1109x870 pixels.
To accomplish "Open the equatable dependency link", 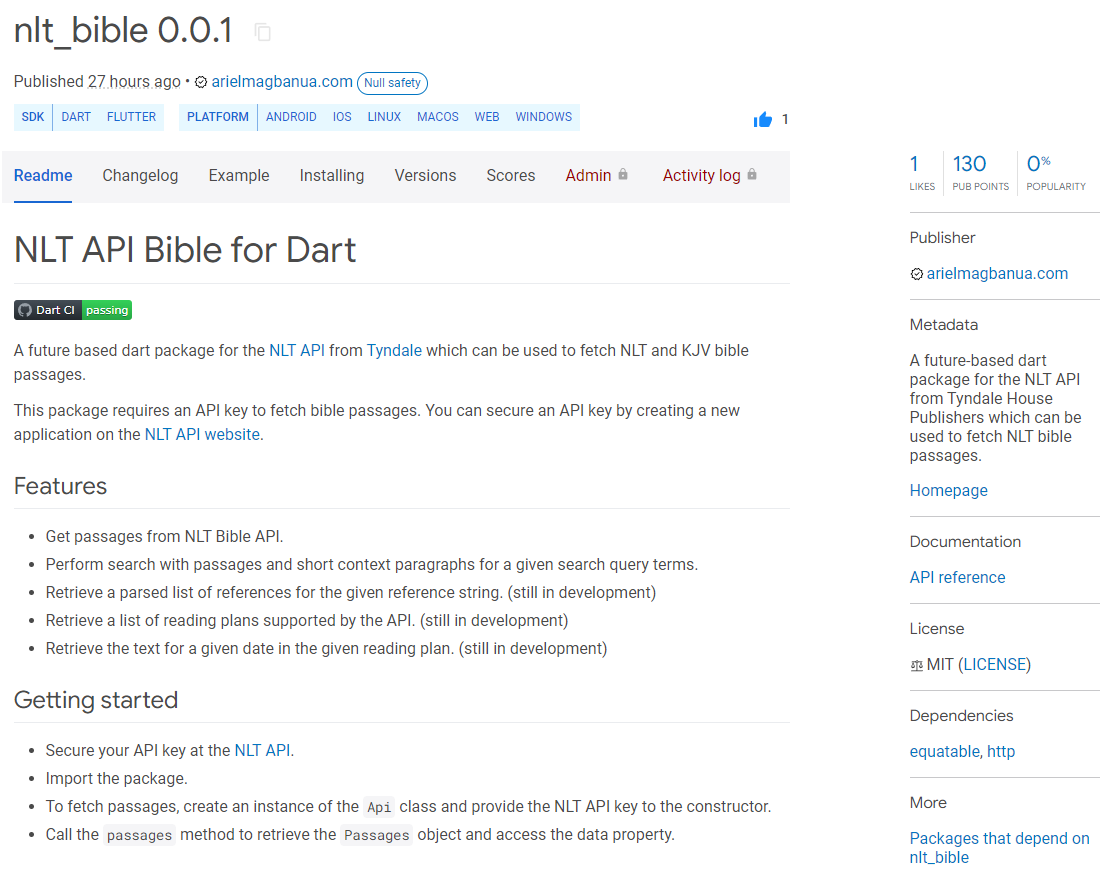I will (x=945, y=752).
